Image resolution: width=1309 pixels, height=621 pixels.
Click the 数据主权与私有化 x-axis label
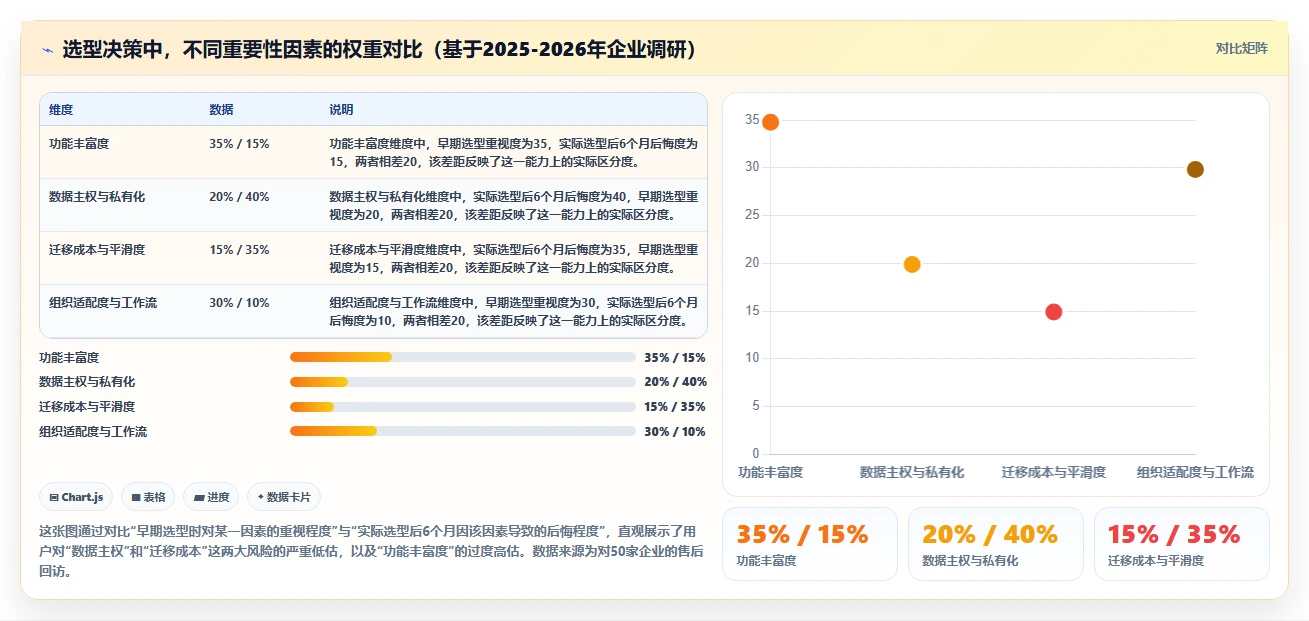(x=912, y=472)
